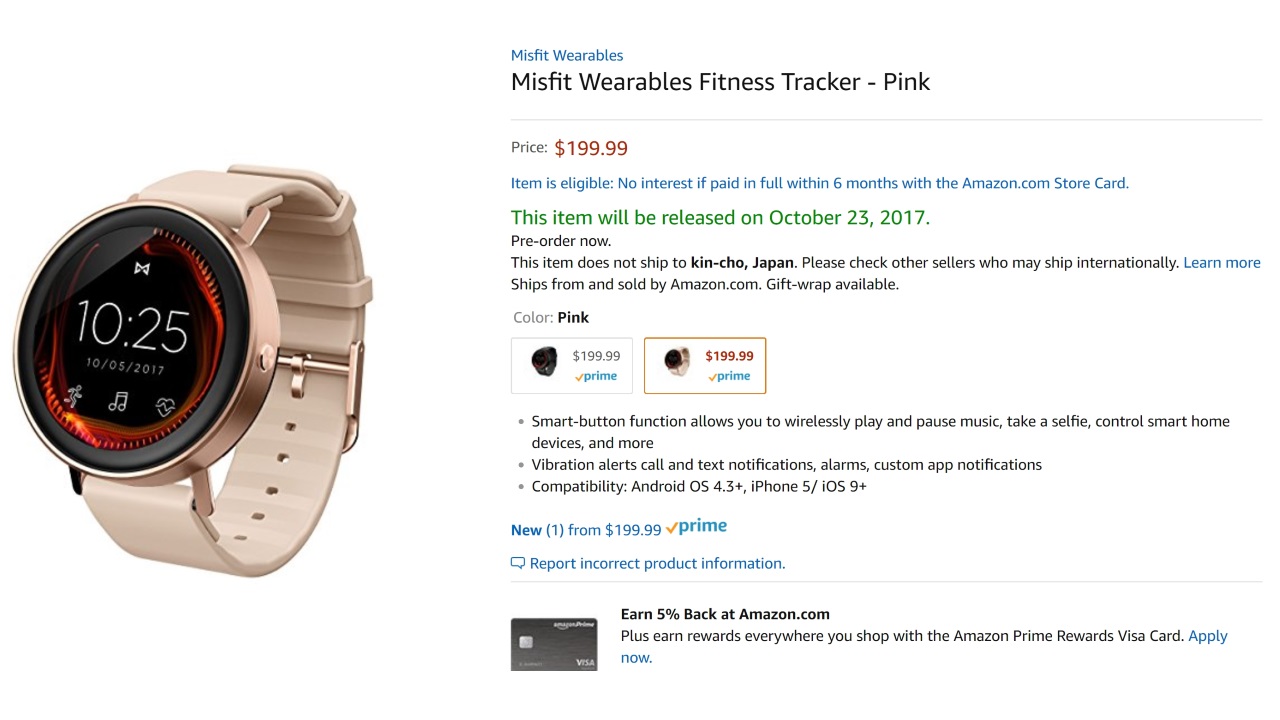Click the speech bubble report icon

pos(518,564)
